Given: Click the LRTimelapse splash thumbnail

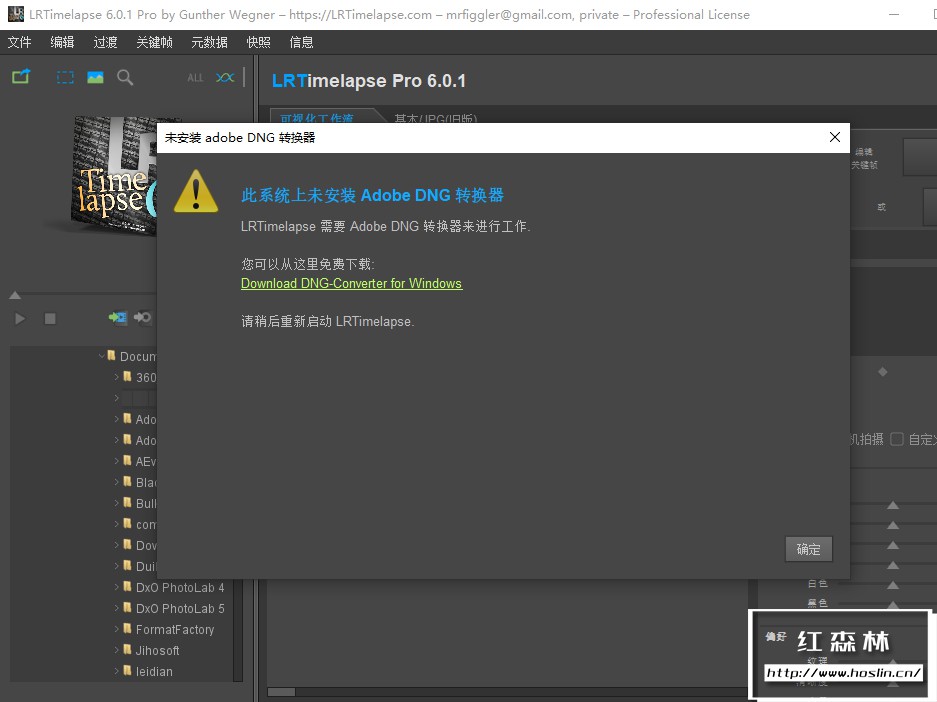Looking at the screenshot, I should (x=114, y=176).
